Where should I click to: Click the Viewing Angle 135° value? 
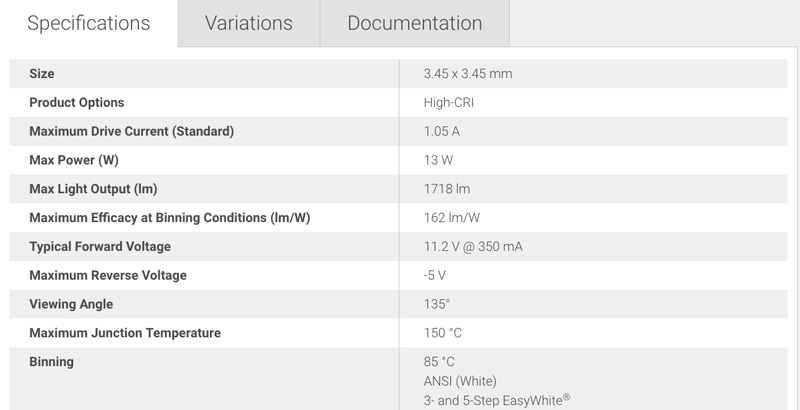438,304
